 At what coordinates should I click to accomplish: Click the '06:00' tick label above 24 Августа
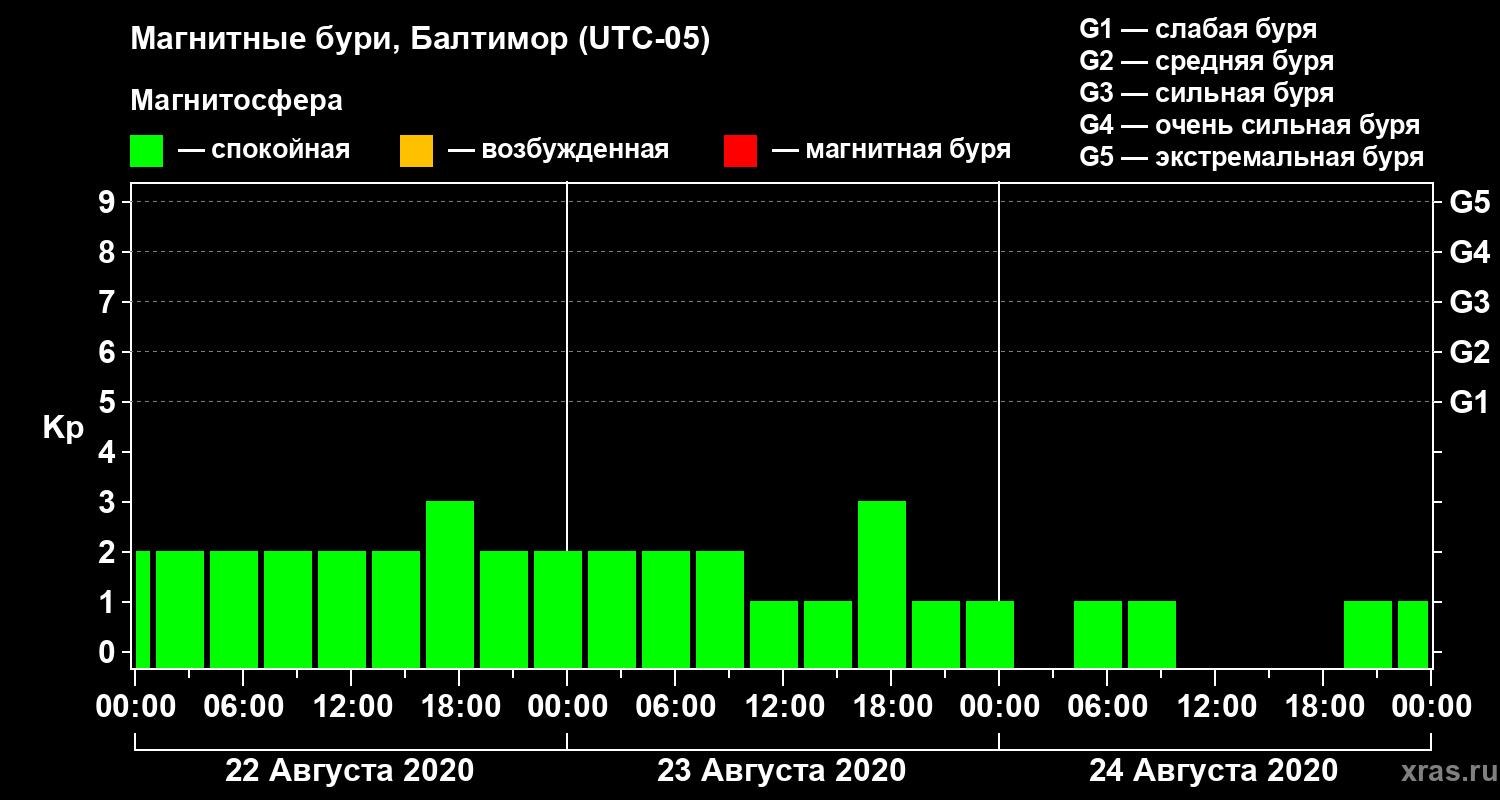(x=1106, y=707)
